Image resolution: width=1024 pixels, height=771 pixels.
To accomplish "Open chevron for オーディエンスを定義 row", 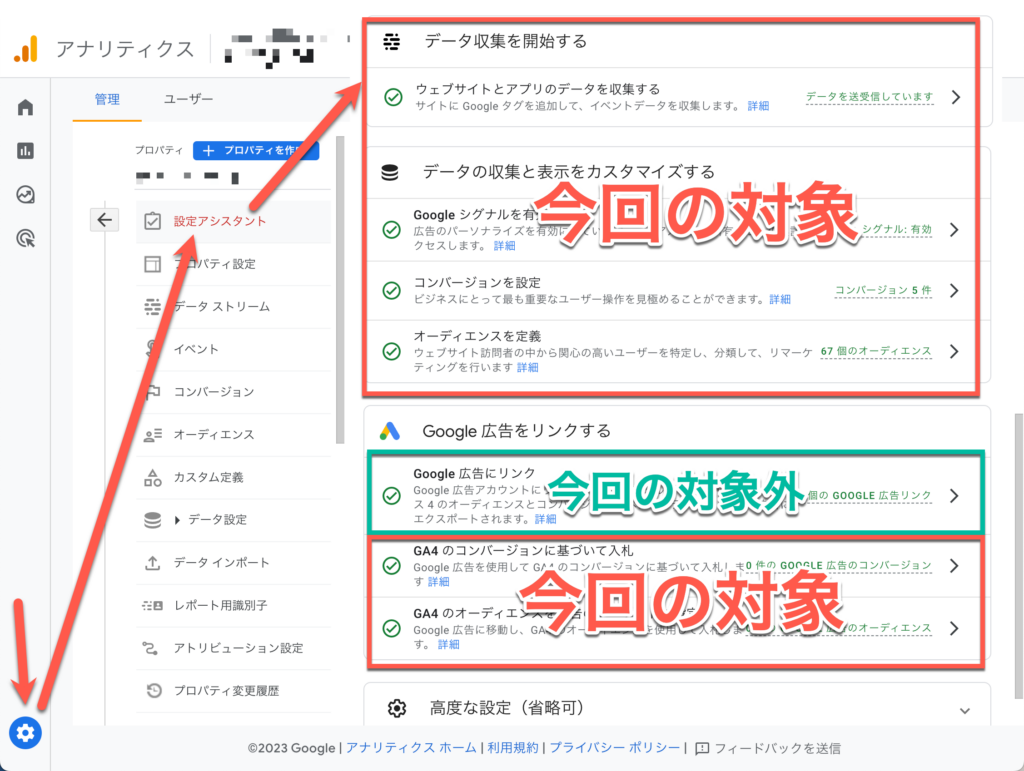I will [954, 351].
